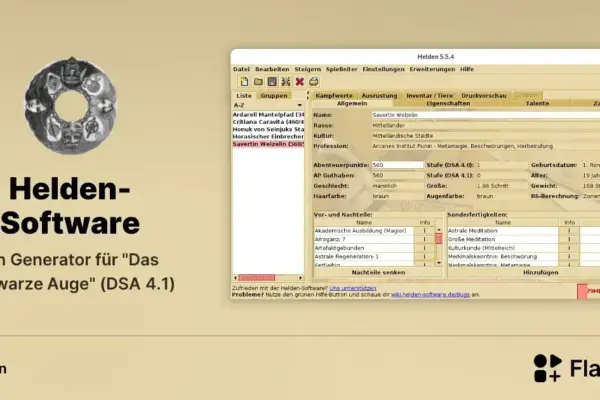The image size is (600, 400).
Task: Click the wiki.helden-software.de/bugs link
Action: (x=430, y=295)
